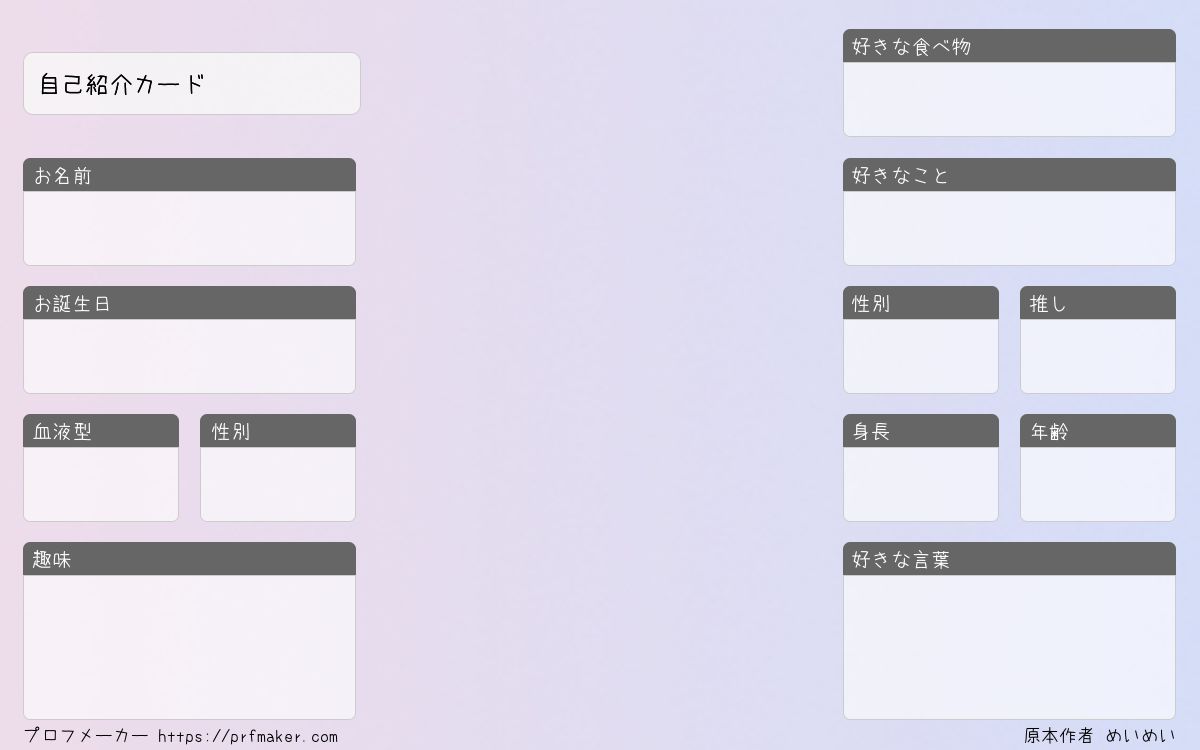Click the 推し field
Image resolution: width=1200 pixels, height=750 pixels.
click(x=1098, y=356)
